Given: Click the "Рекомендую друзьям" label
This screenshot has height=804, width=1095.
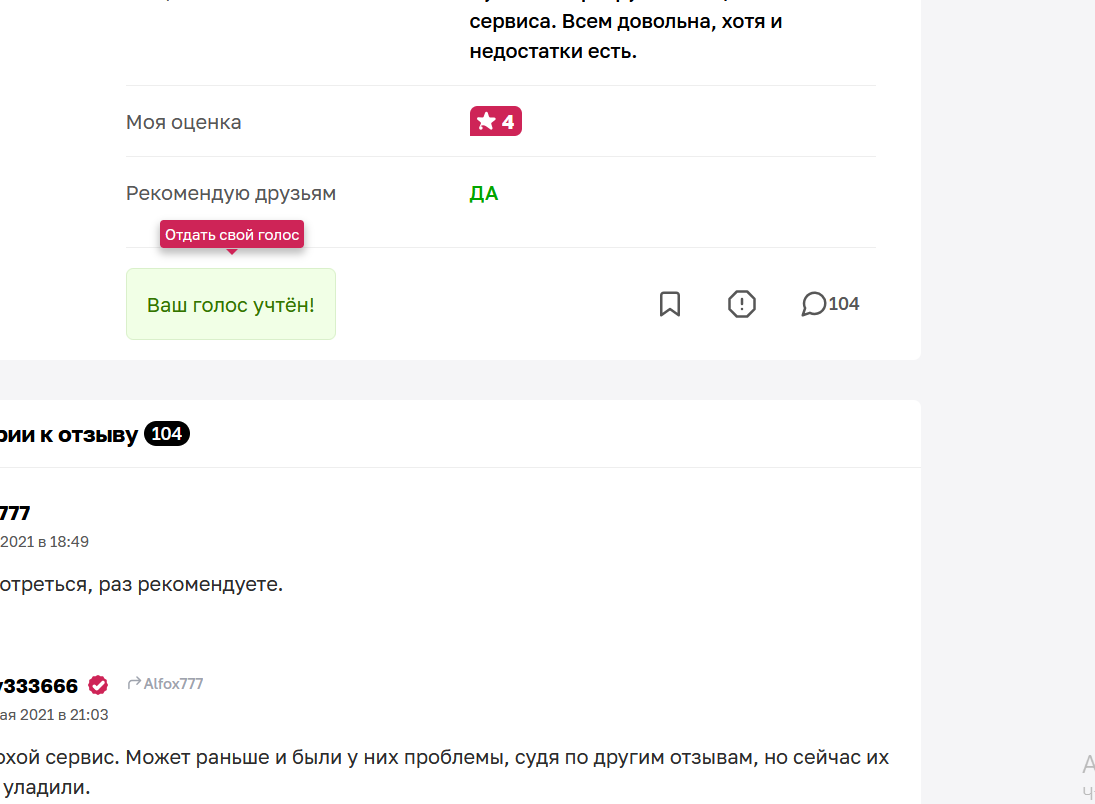Looking at the screenshot, I should pyautogui.click(x=231, y=193).
